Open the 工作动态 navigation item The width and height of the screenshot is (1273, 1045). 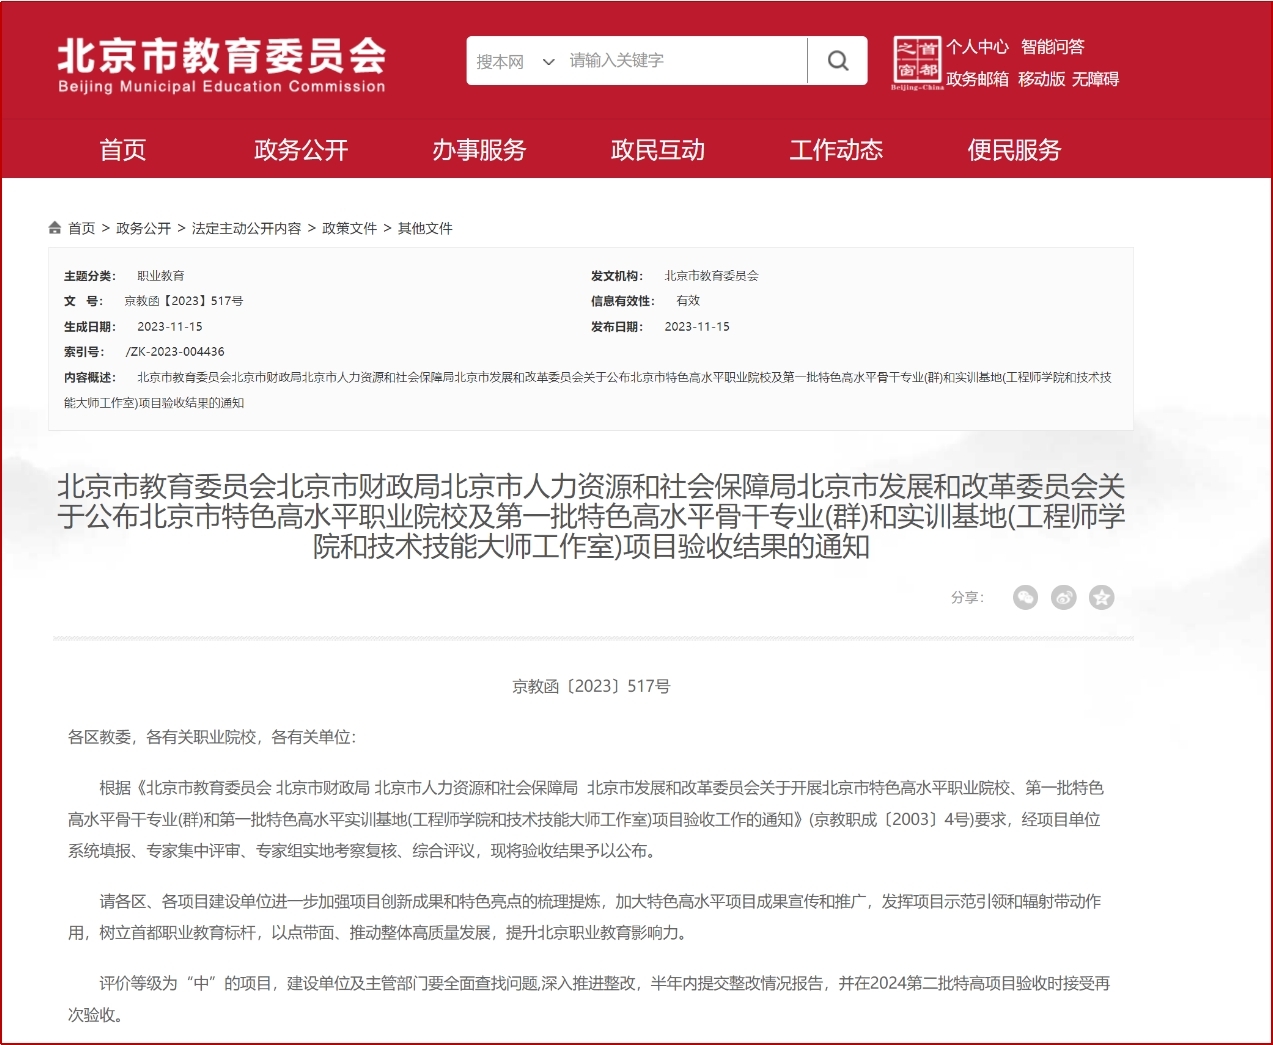(836, 150)
